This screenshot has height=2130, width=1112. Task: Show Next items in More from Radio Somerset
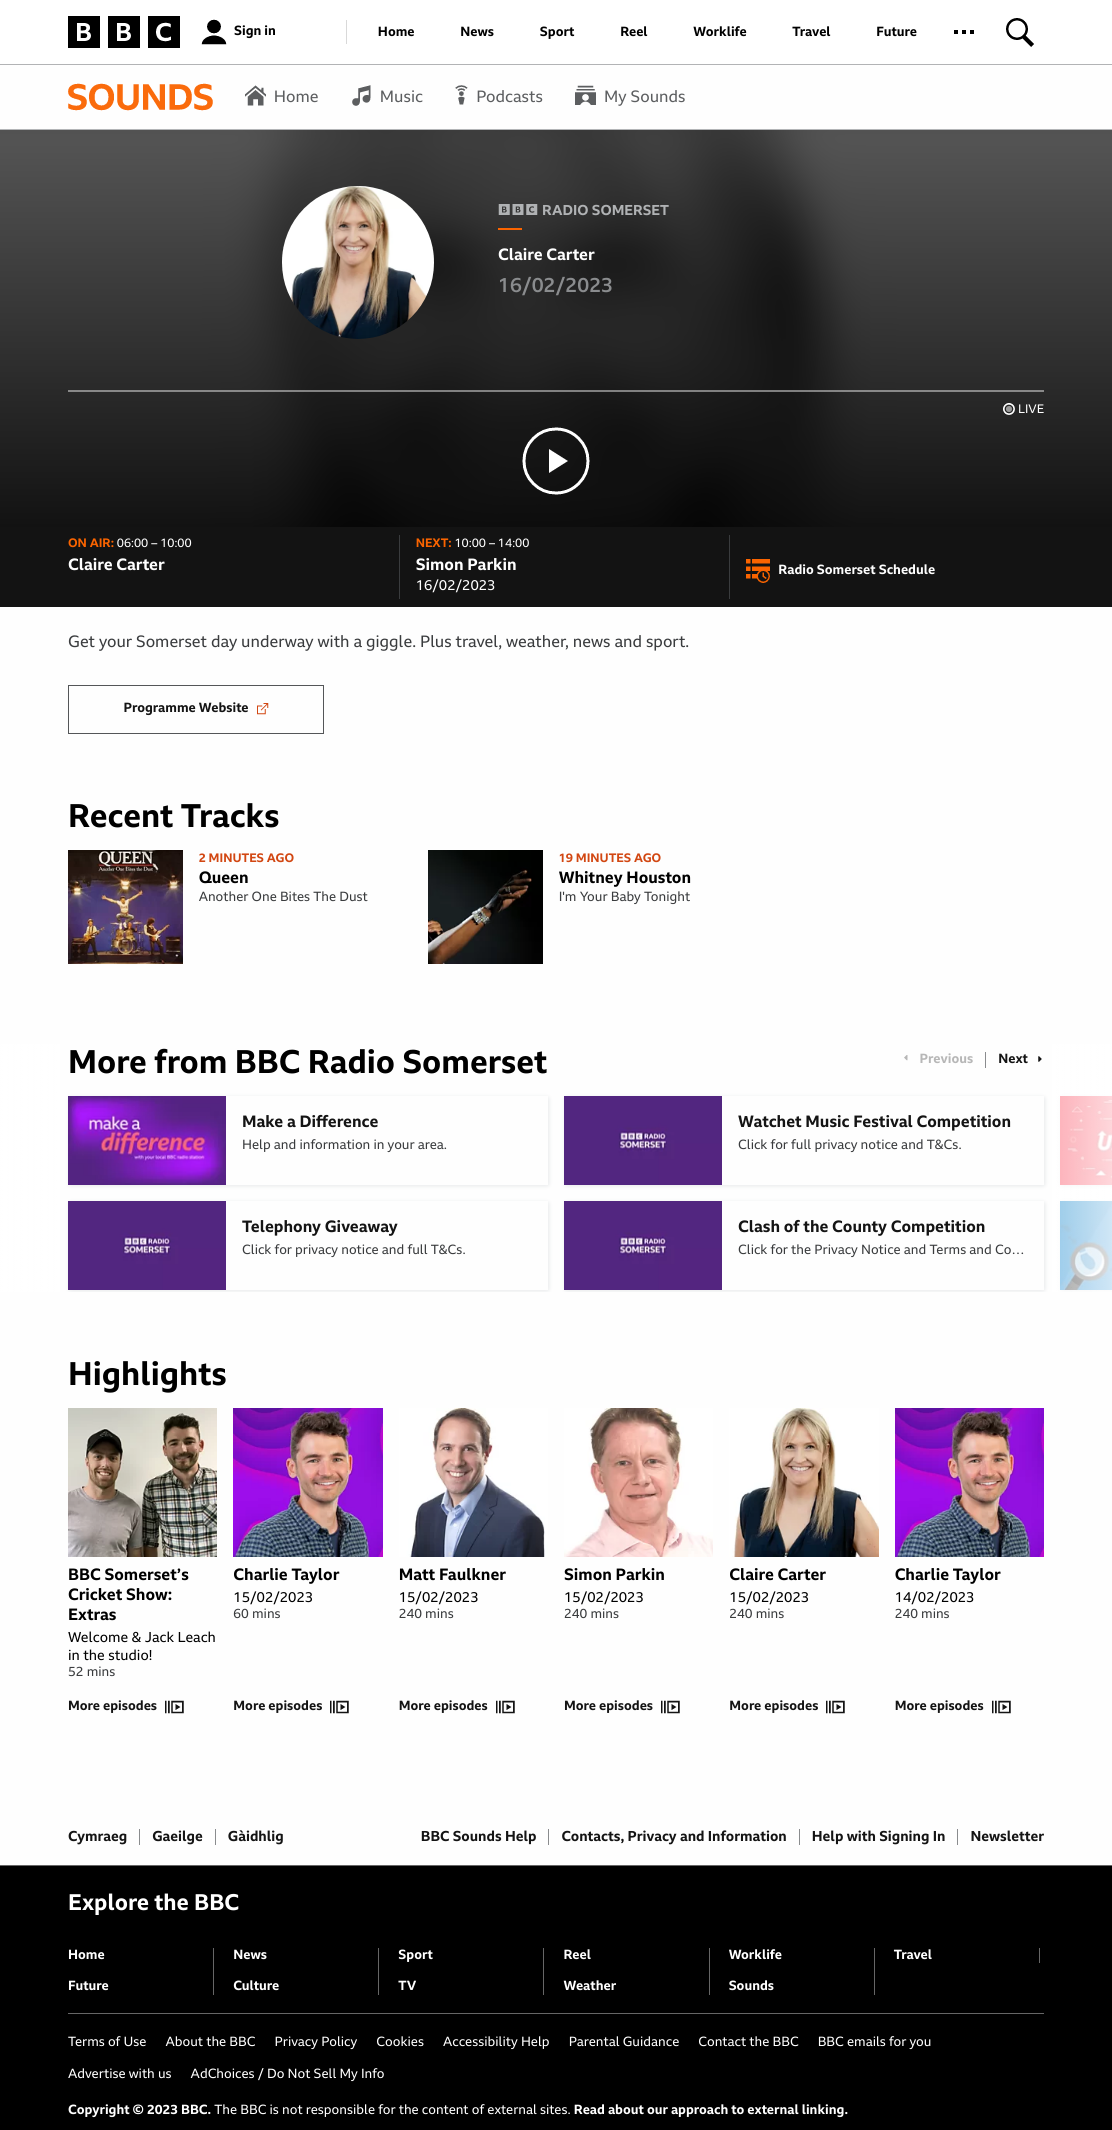point(1020,1059)
